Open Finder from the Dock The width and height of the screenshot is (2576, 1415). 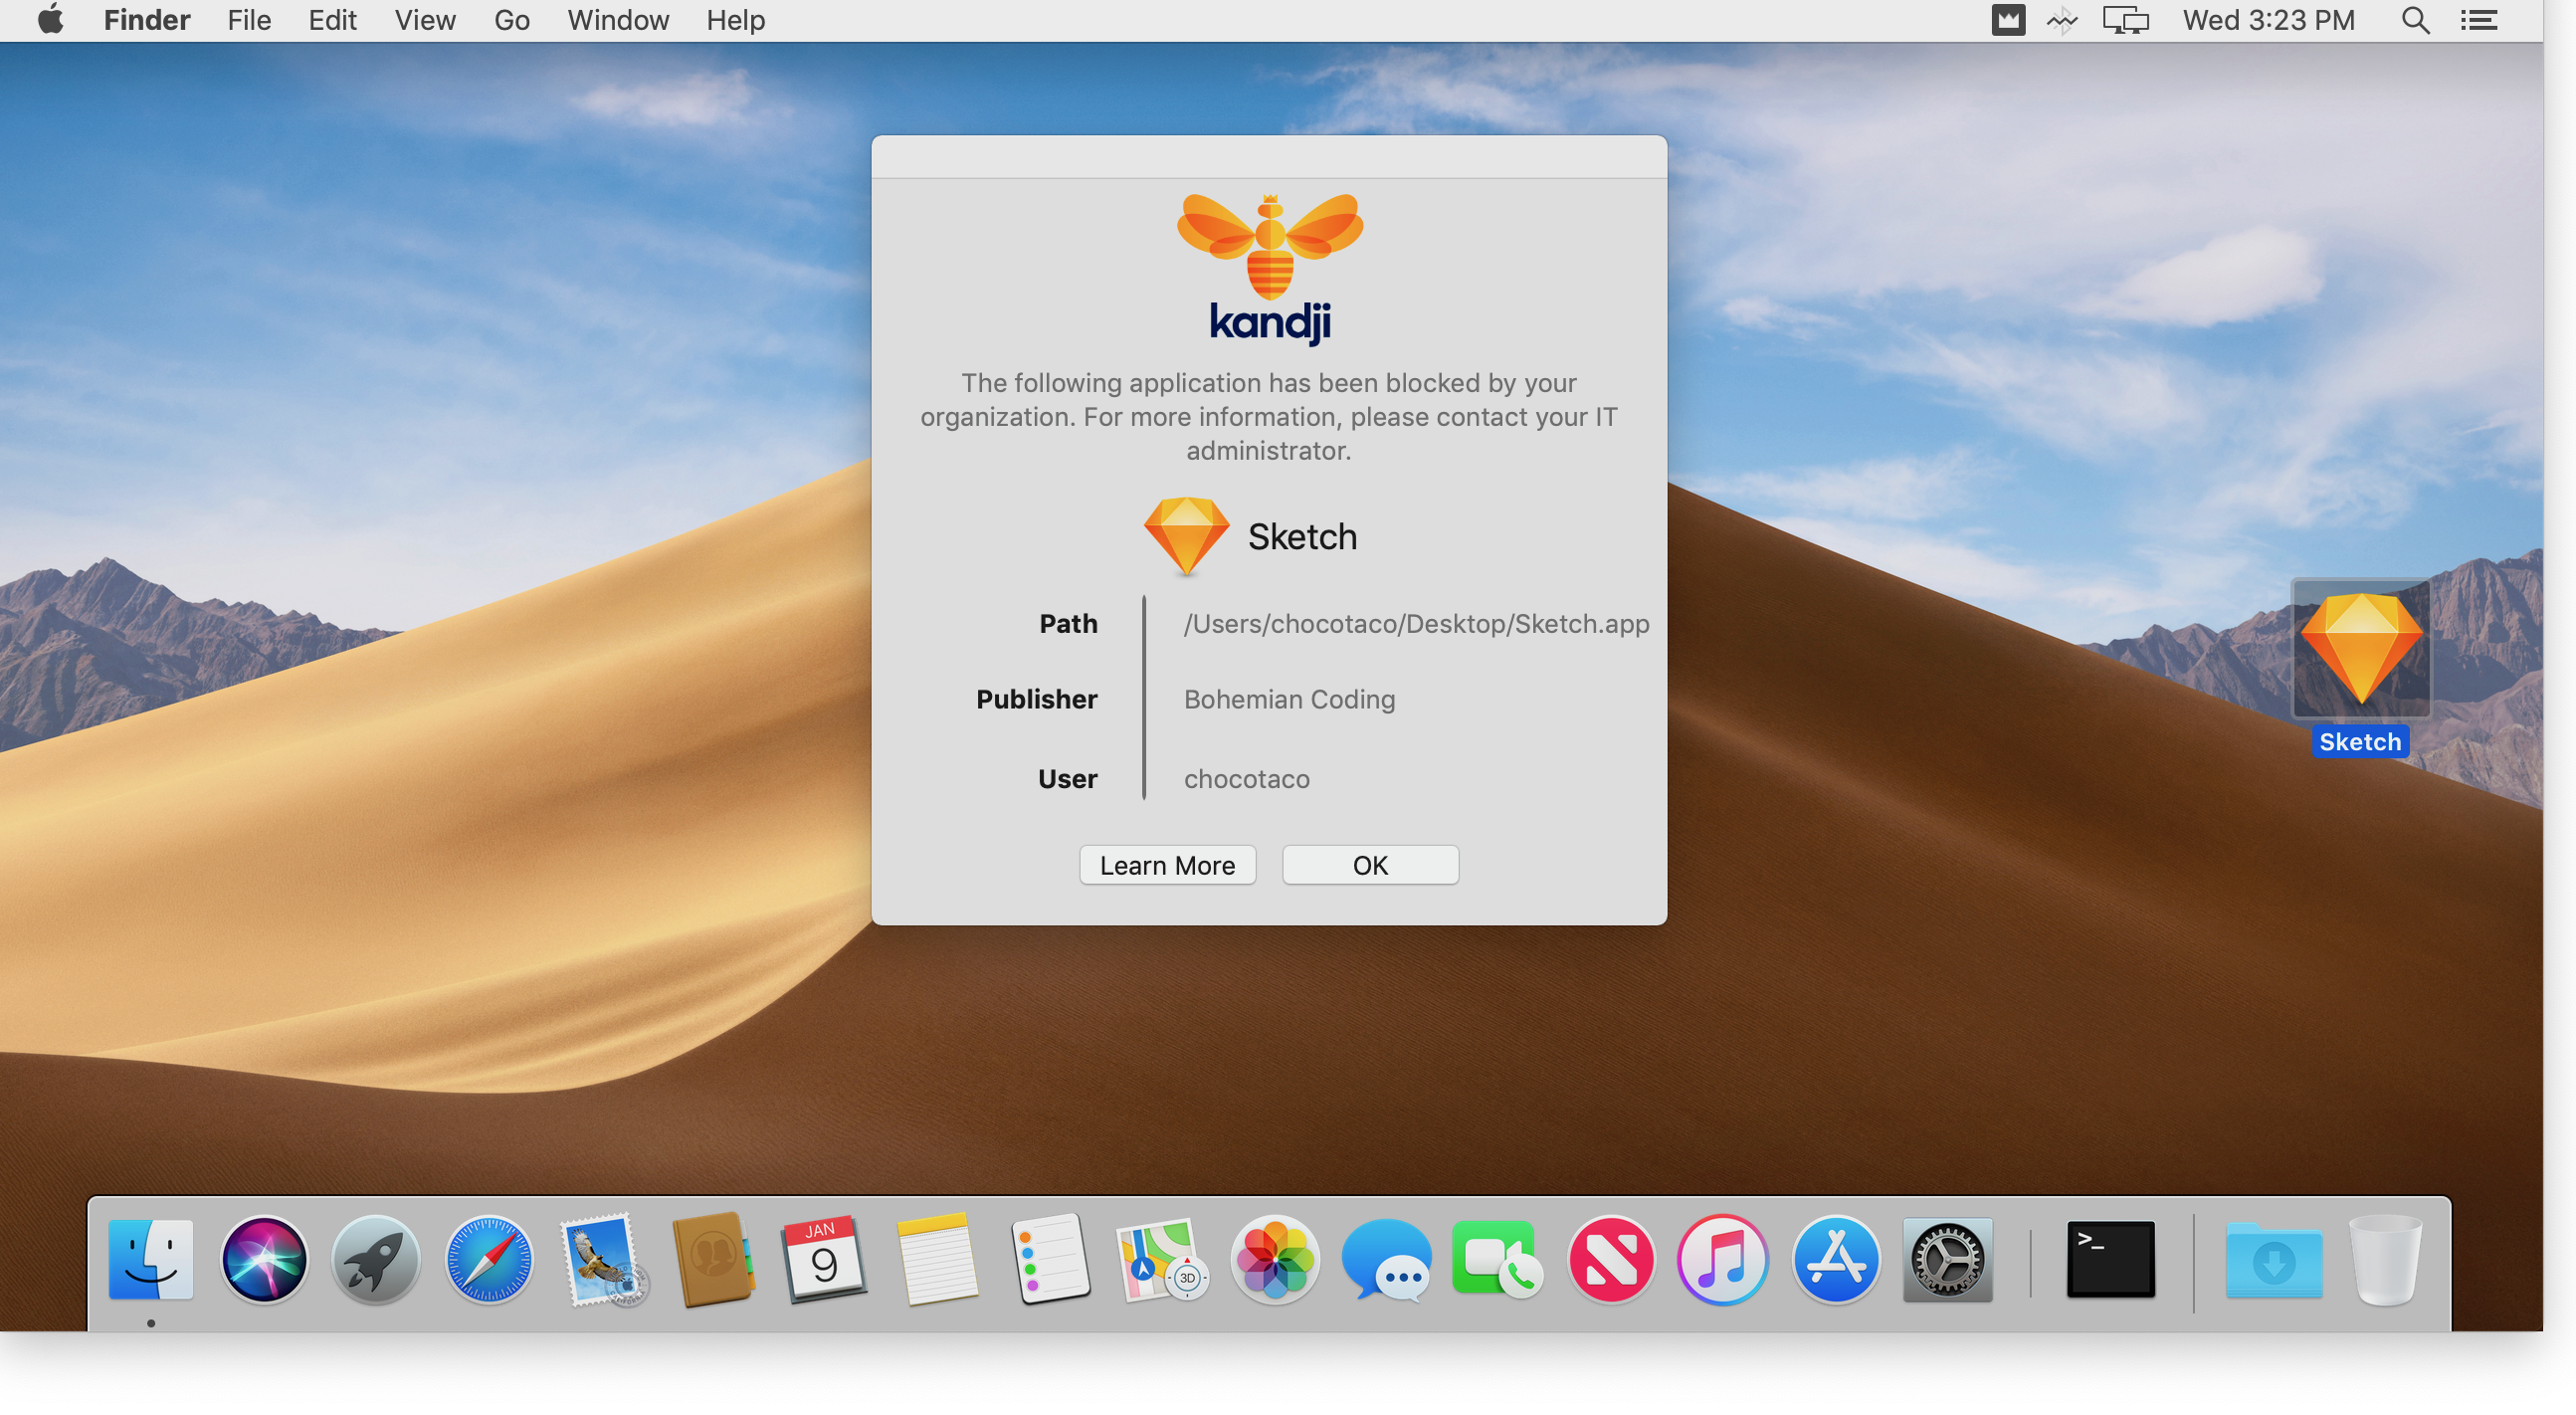coord(151,1259)
